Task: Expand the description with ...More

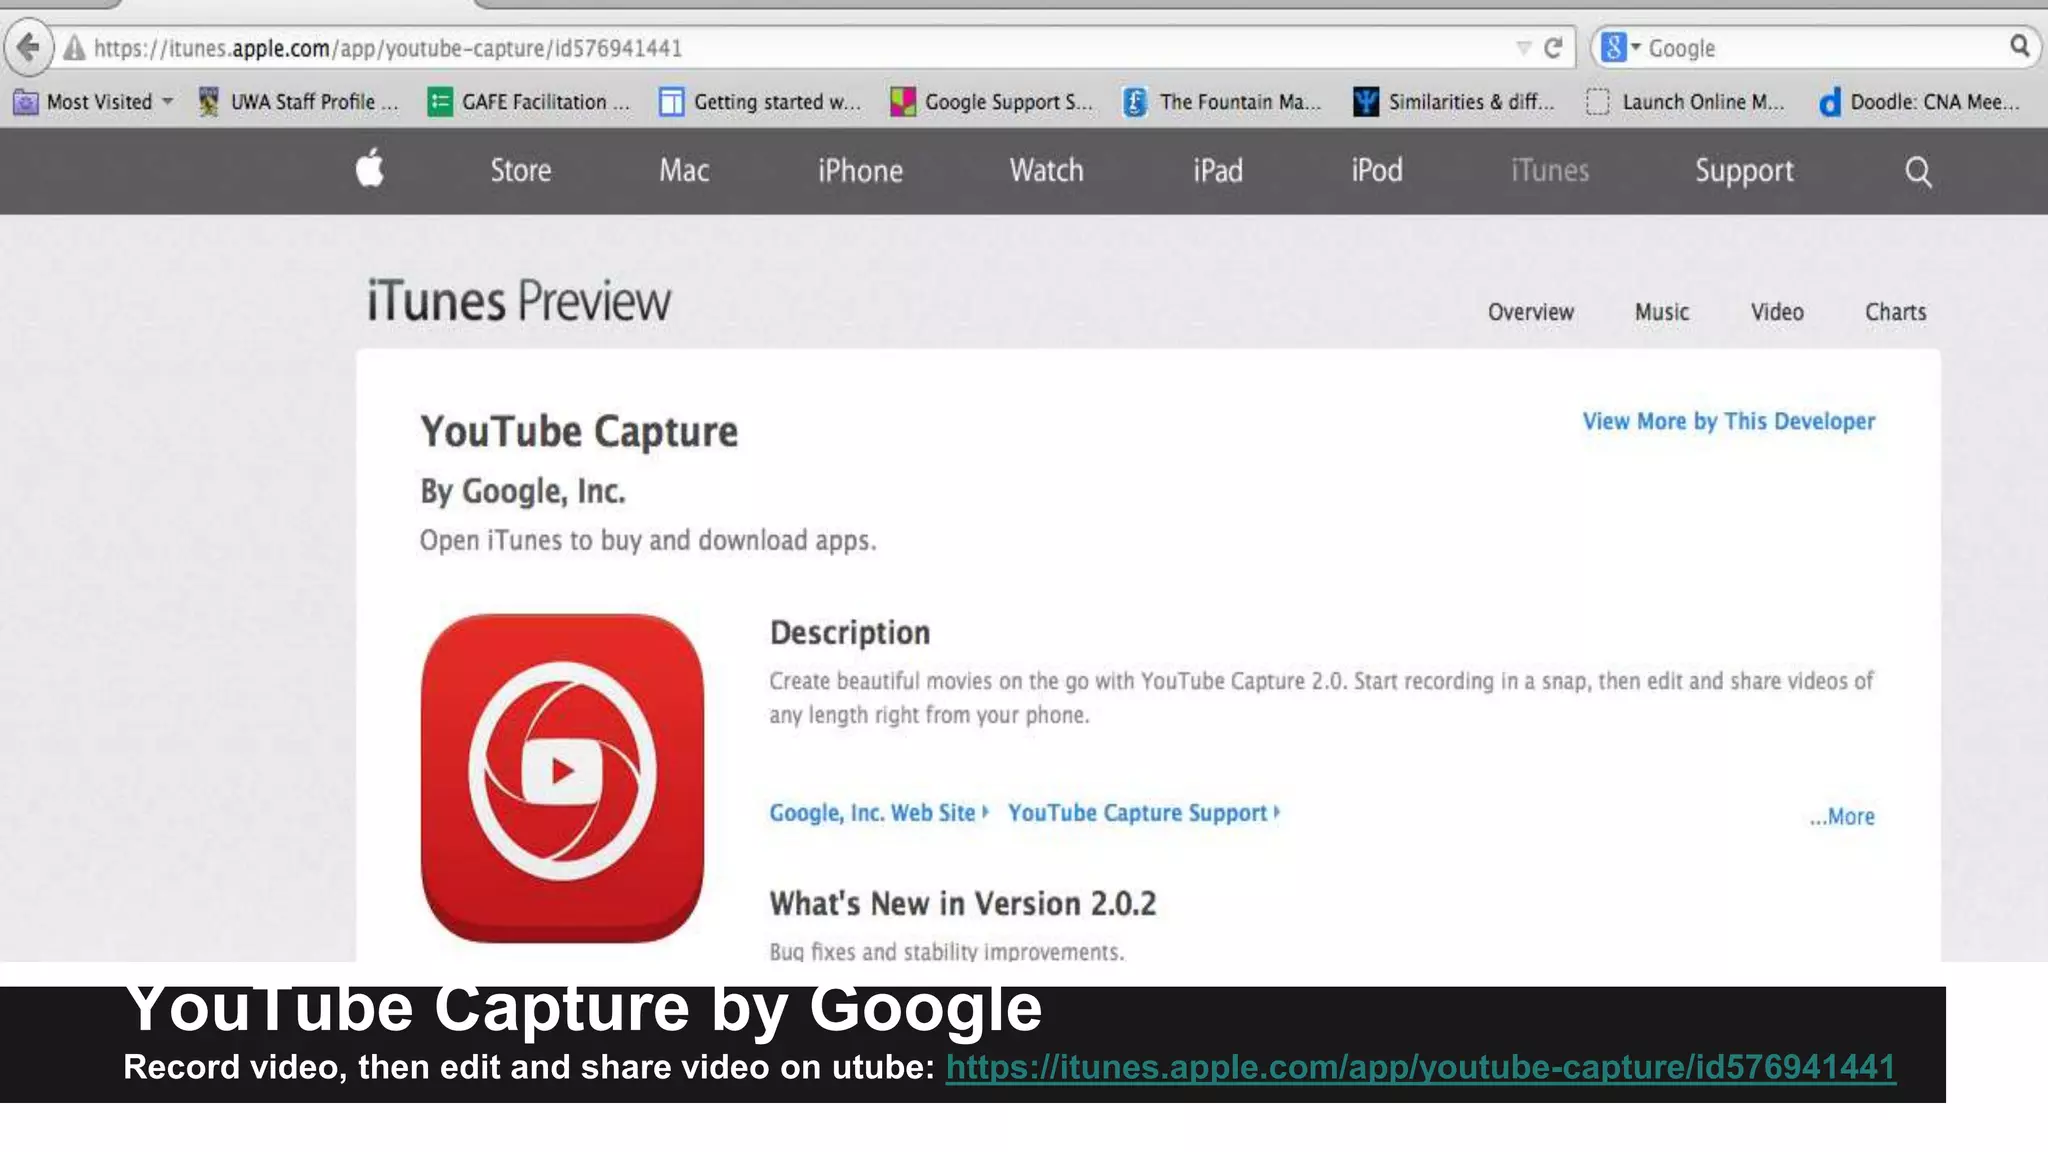Action: (1841, 817)
